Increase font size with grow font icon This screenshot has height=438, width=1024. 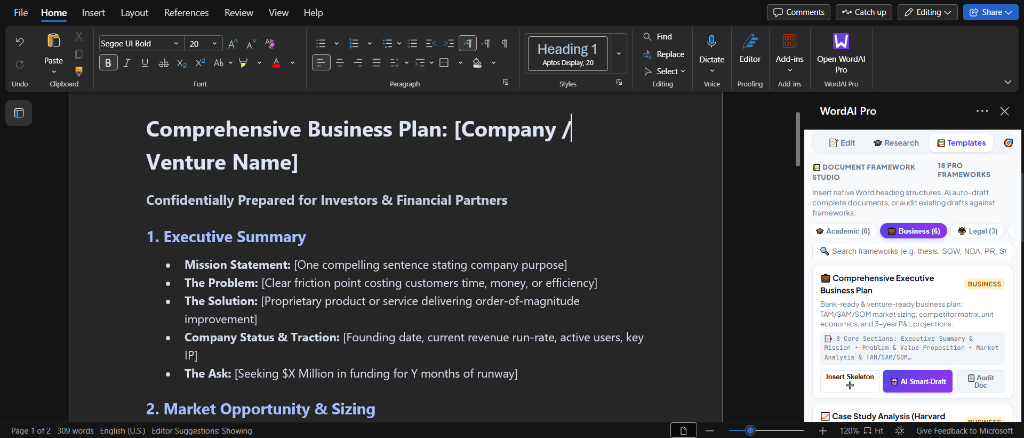coord(233,44)
